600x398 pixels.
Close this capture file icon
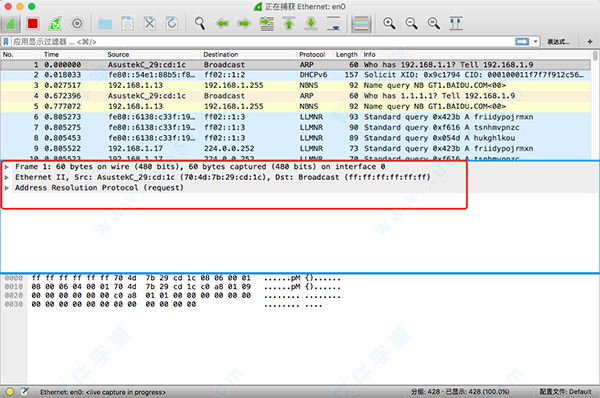pyautogui.click(x=150, y=24)
